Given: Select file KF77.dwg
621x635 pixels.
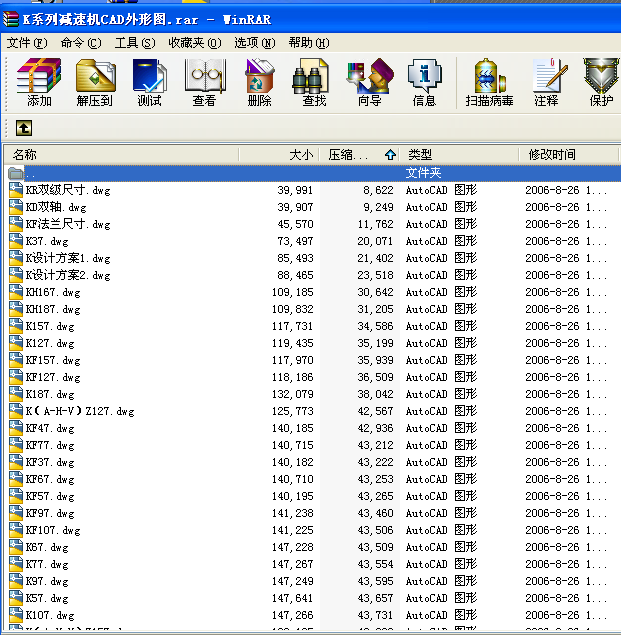Looking at the screenshot, I should pos(50,445).
